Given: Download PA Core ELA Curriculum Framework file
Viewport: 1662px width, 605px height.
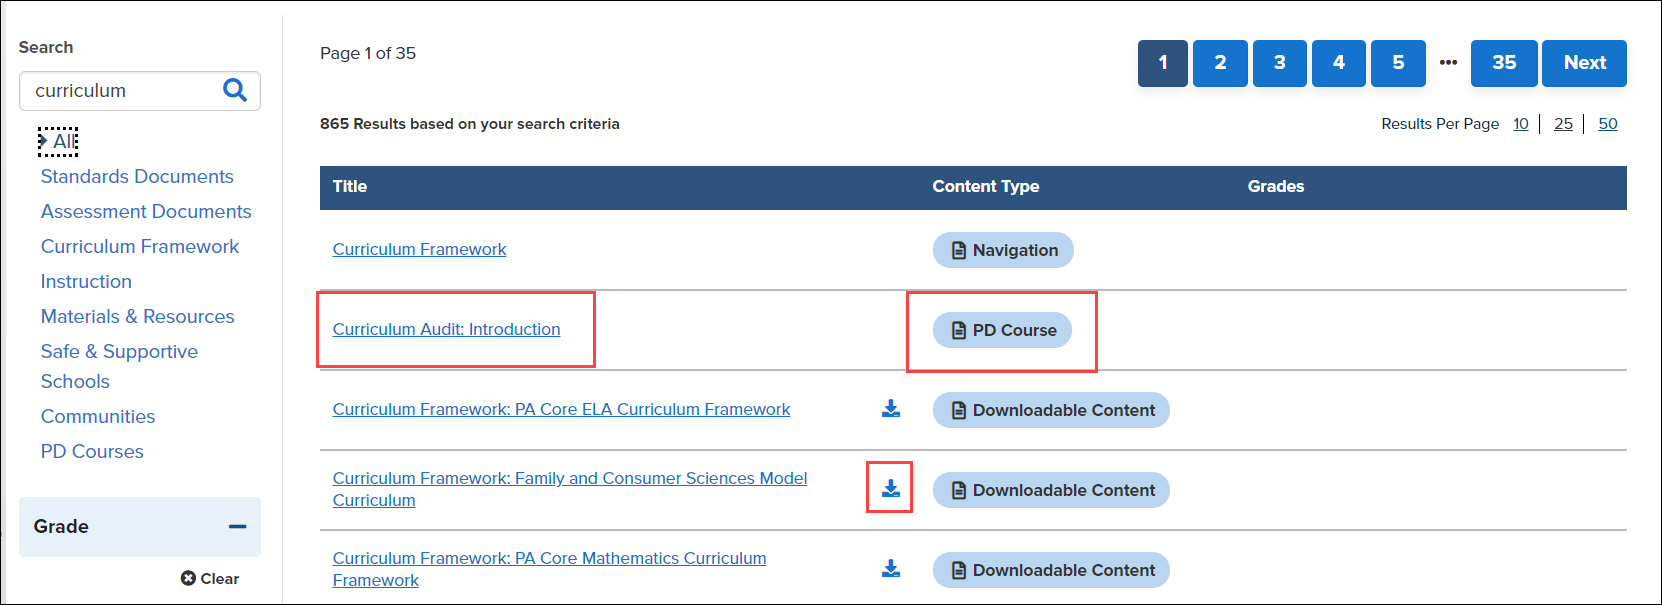Looking at the screenshot, I should (890, 409).
